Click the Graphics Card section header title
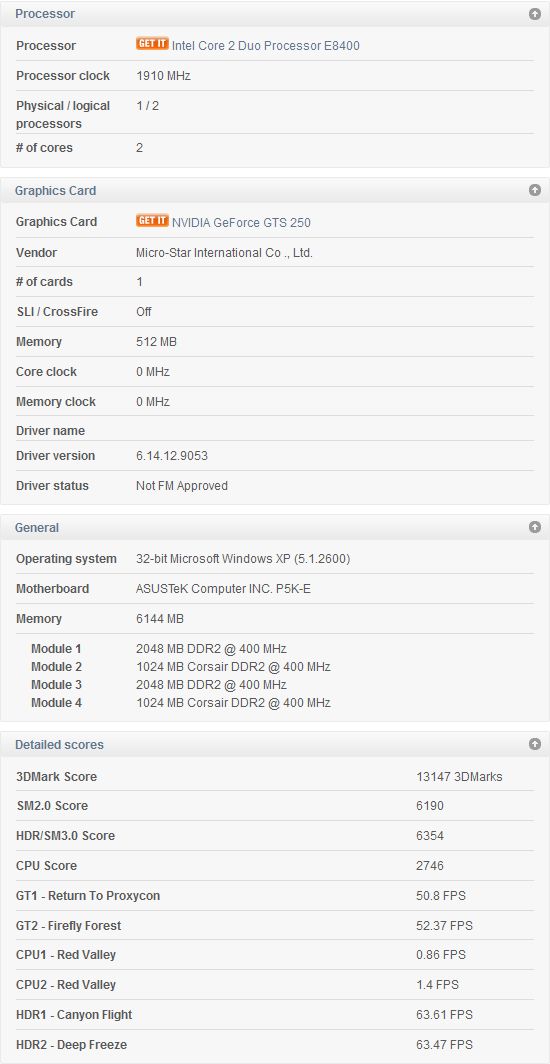 [56, 191]
